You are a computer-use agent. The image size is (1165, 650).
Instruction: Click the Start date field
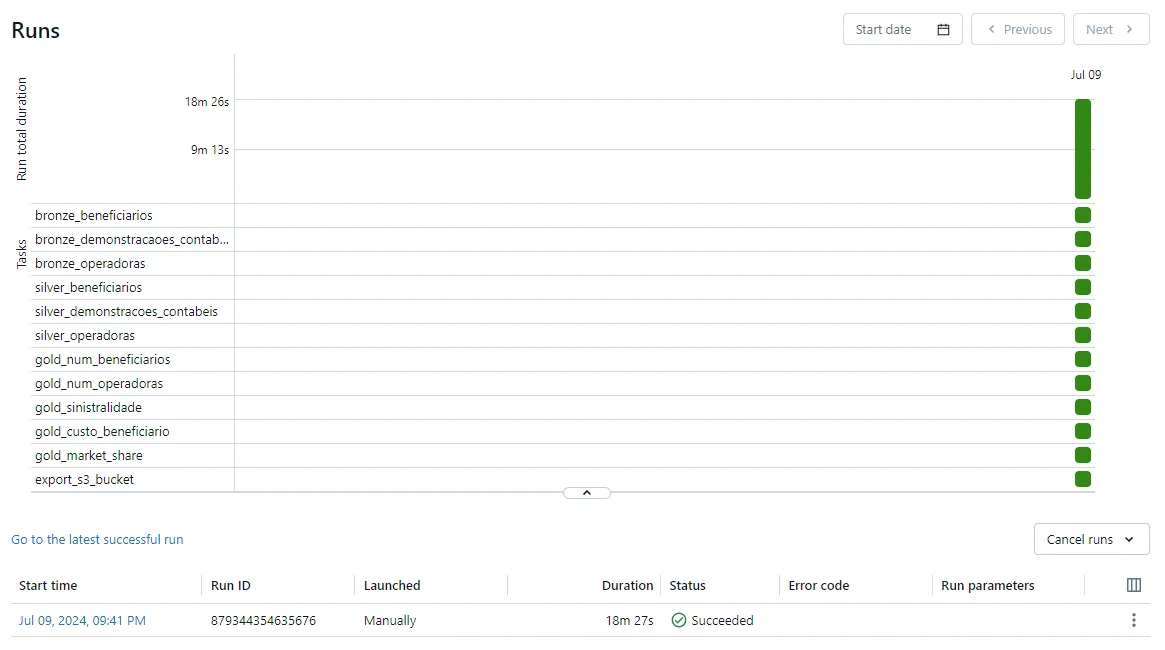tap(903, 30)
